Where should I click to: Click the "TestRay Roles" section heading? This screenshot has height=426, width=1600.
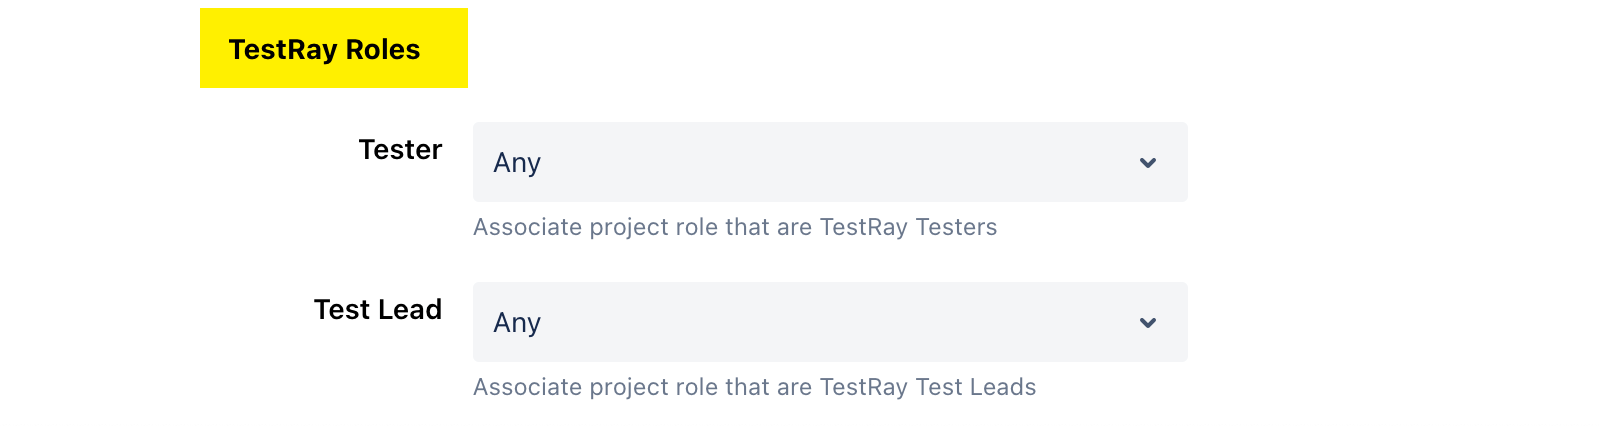pyautogui.click(x=324, y=50)
